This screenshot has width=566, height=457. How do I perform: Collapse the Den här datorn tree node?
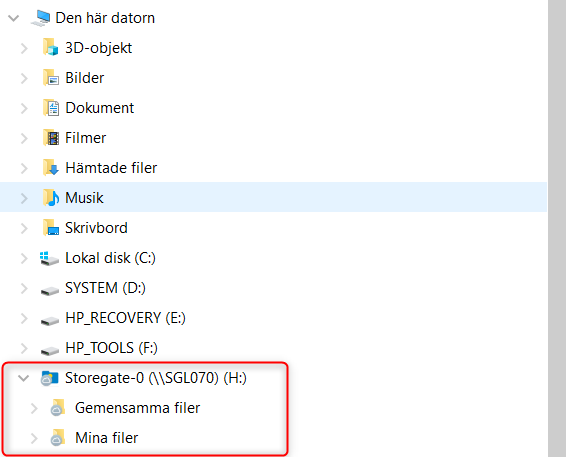14,18
